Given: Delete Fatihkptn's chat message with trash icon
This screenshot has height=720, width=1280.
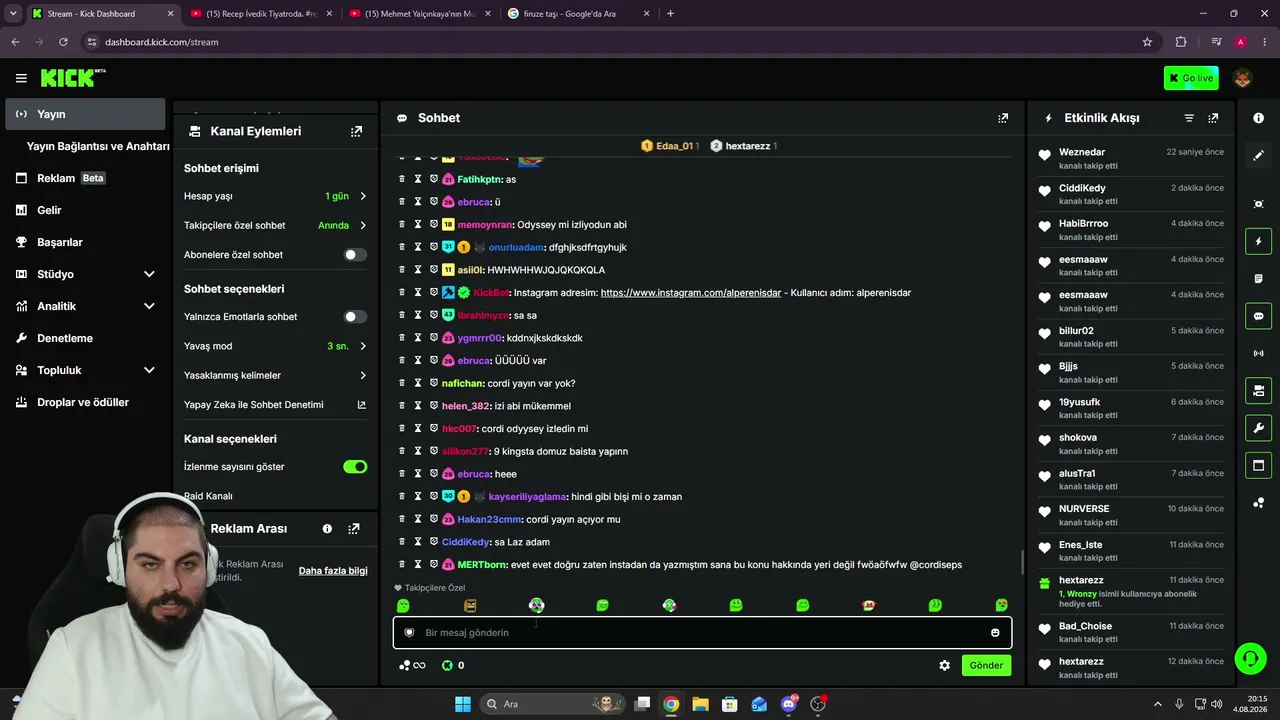Looking at the screenshot, I should tap(402, 179).
